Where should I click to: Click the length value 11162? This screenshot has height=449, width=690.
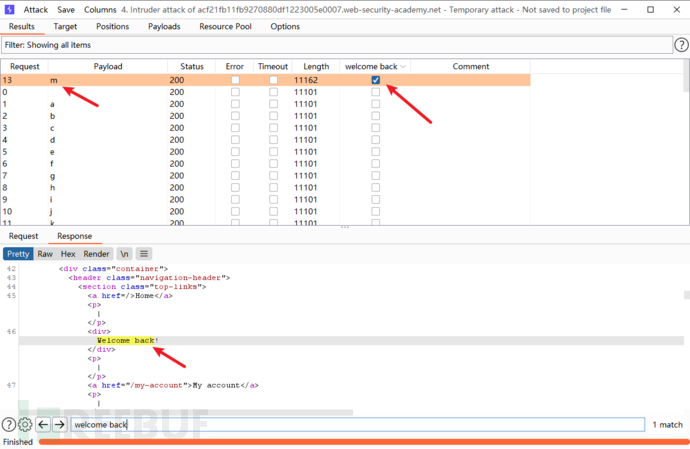pos(306,80)
